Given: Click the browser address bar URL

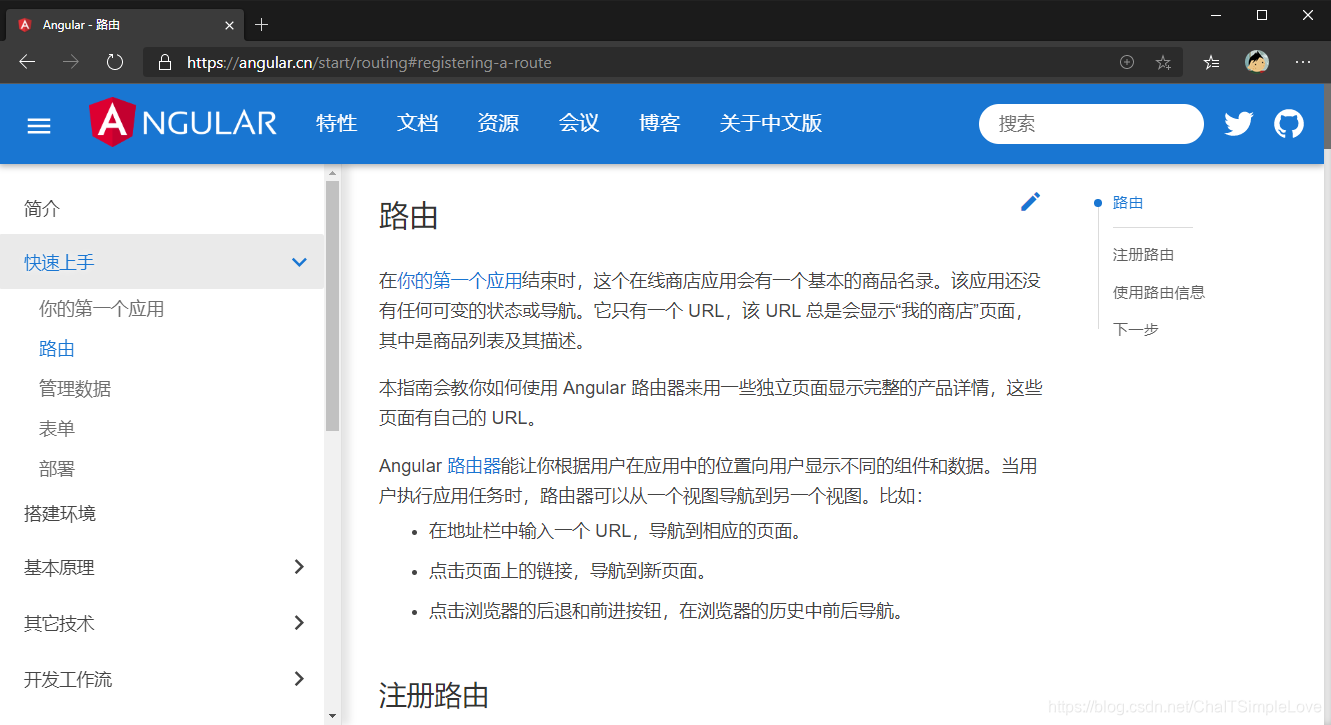Looking at the screenshot, I should (x=369, y=63).
